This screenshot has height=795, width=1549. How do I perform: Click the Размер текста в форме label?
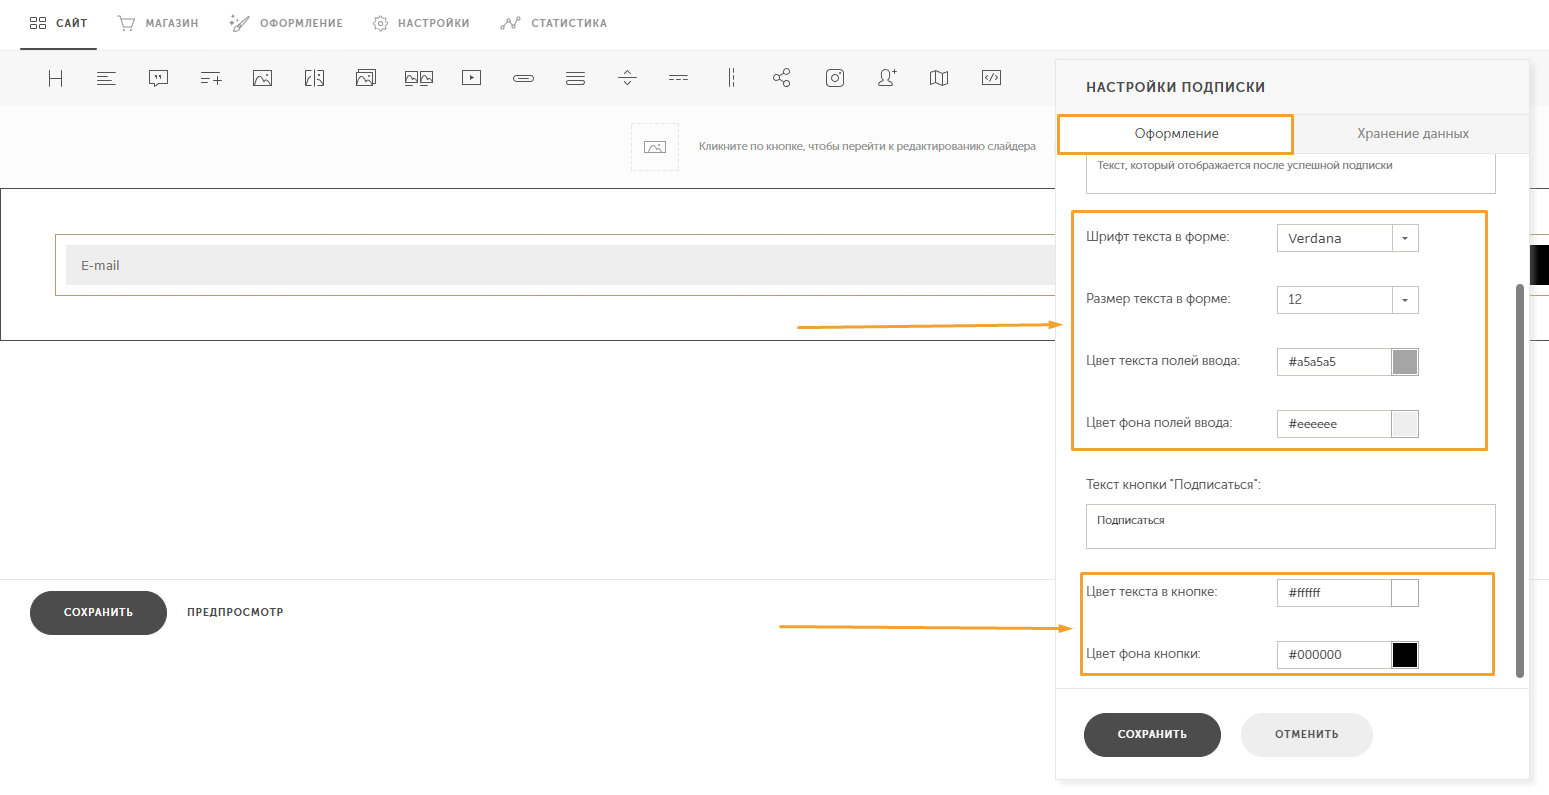(x=1158, y=298)
